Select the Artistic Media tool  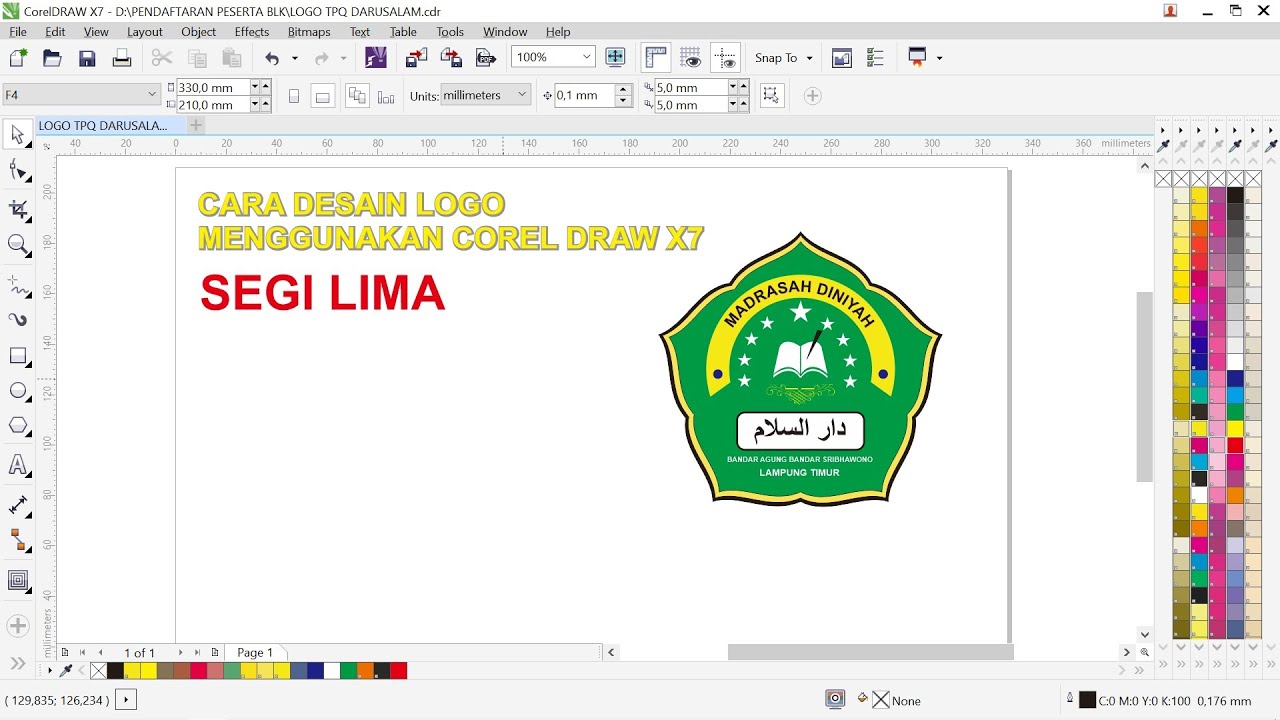[18, 320]
